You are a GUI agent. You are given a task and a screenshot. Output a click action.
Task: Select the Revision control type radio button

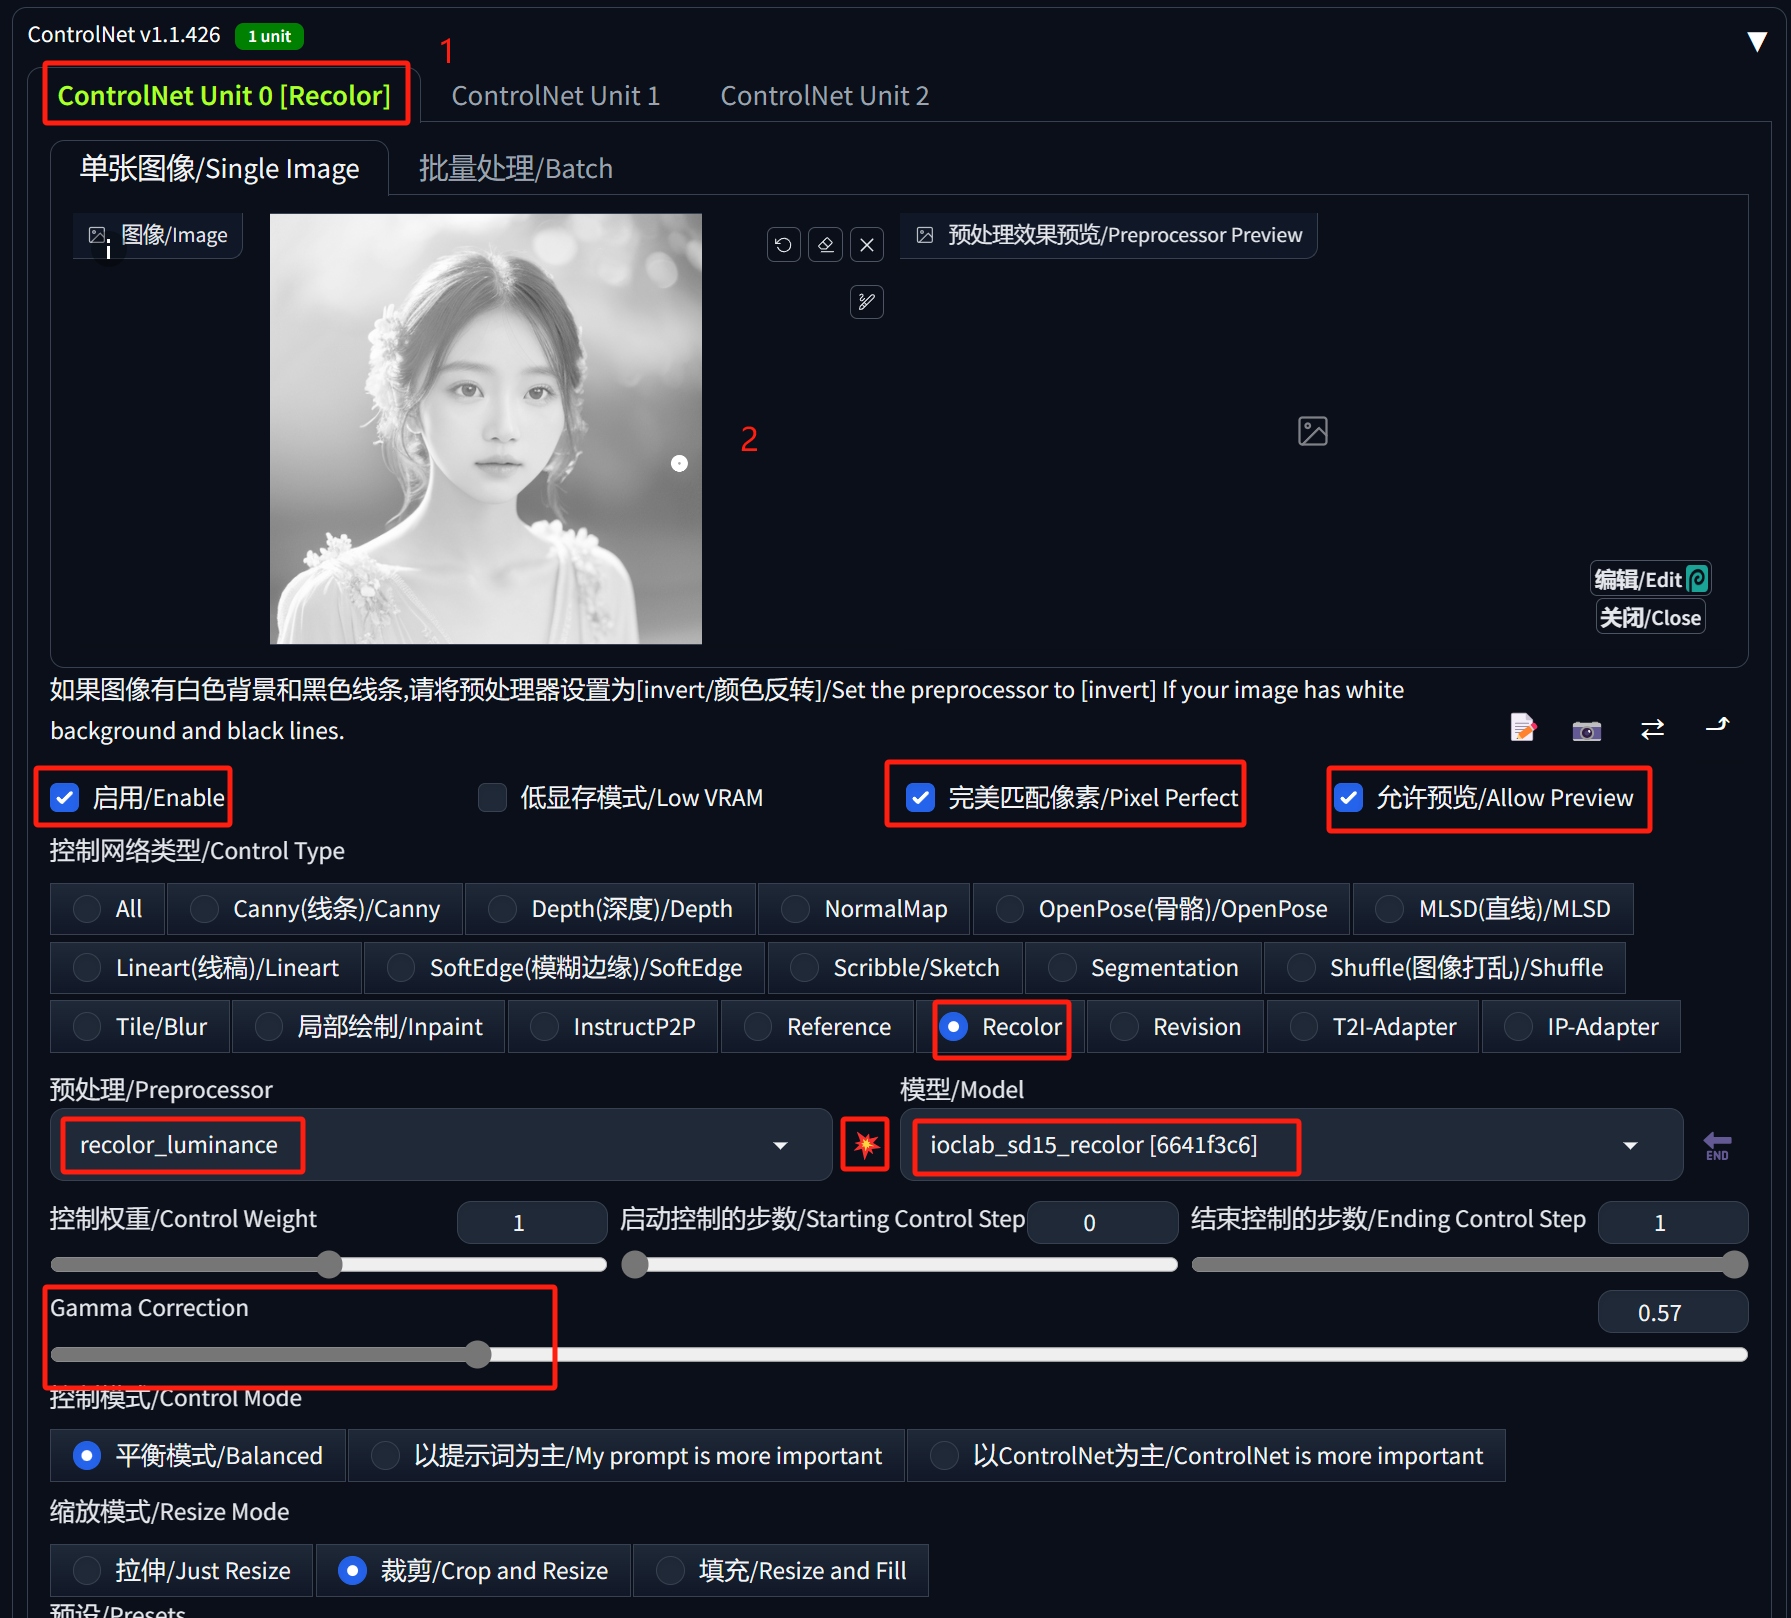tap(1123, 1026)
